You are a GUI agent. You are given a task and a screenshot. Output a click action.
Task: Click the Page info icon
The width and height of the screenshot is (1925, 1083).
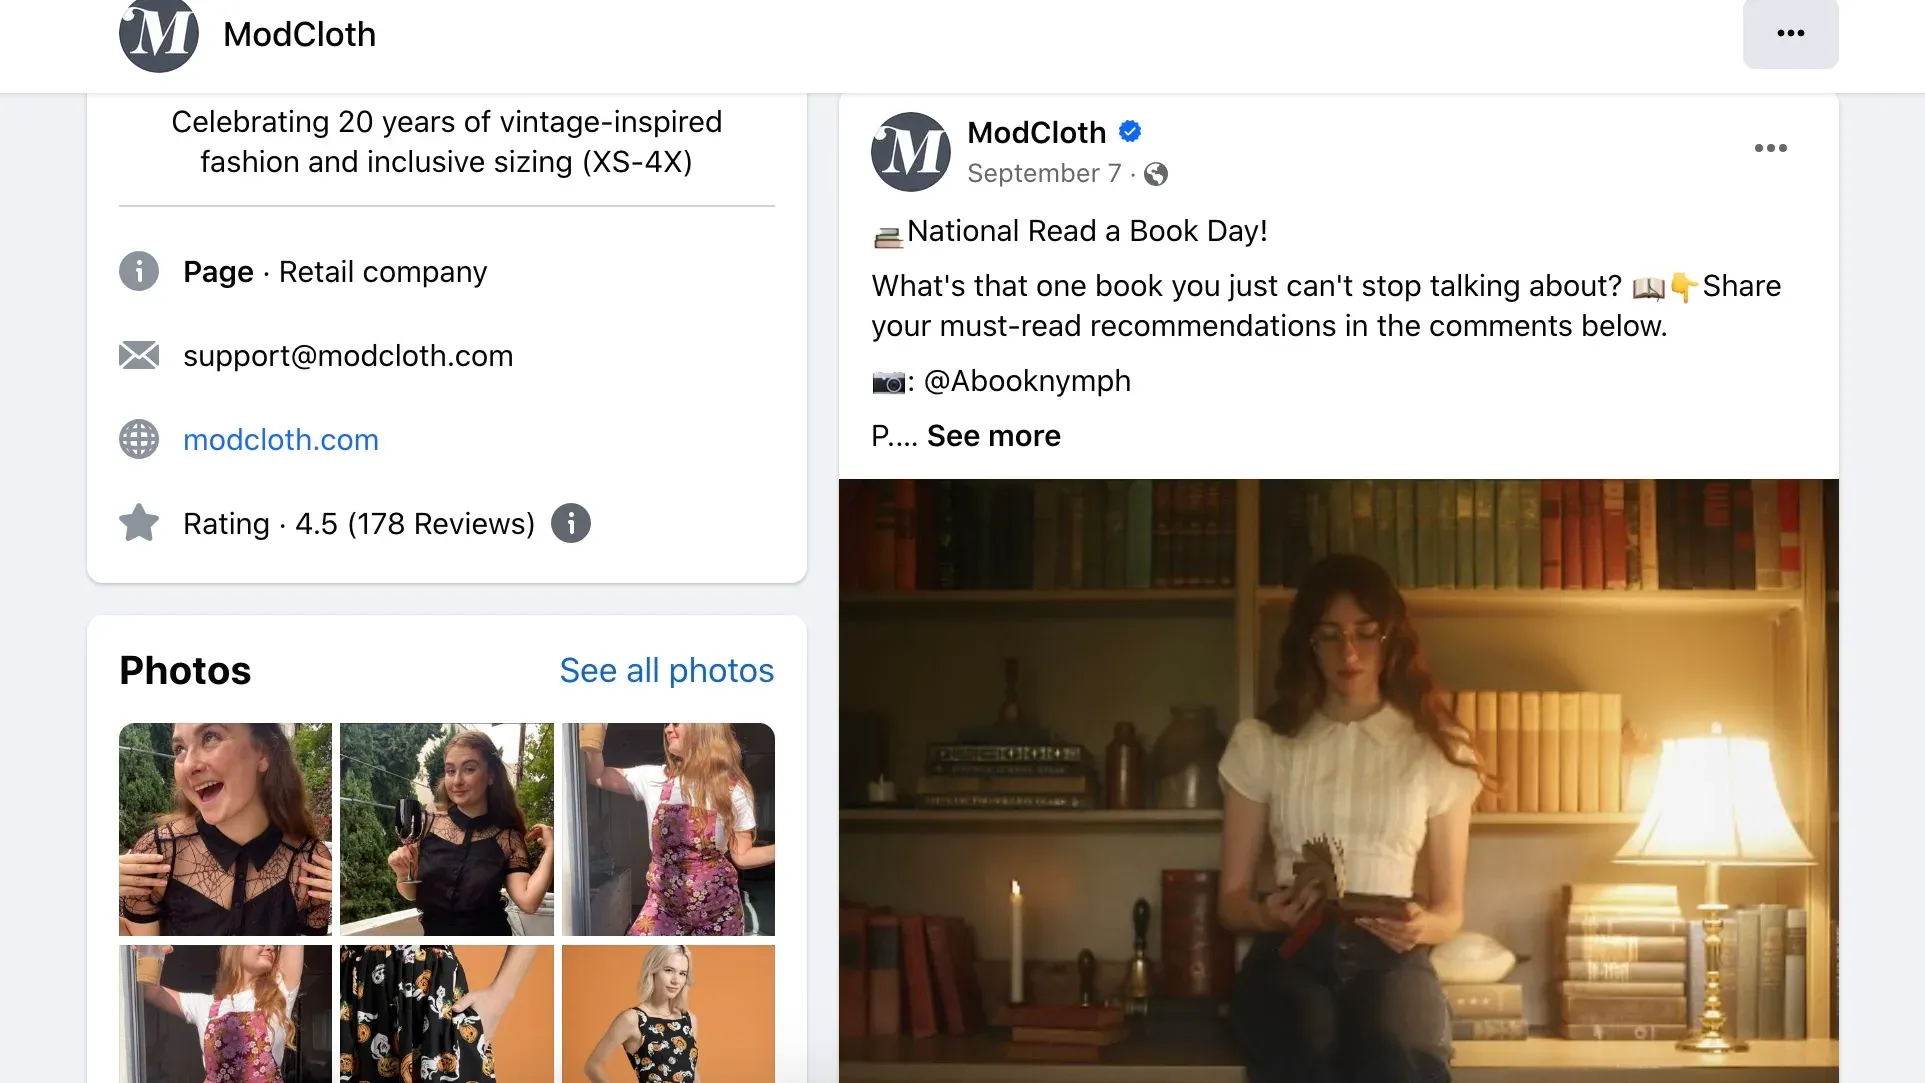139,271
